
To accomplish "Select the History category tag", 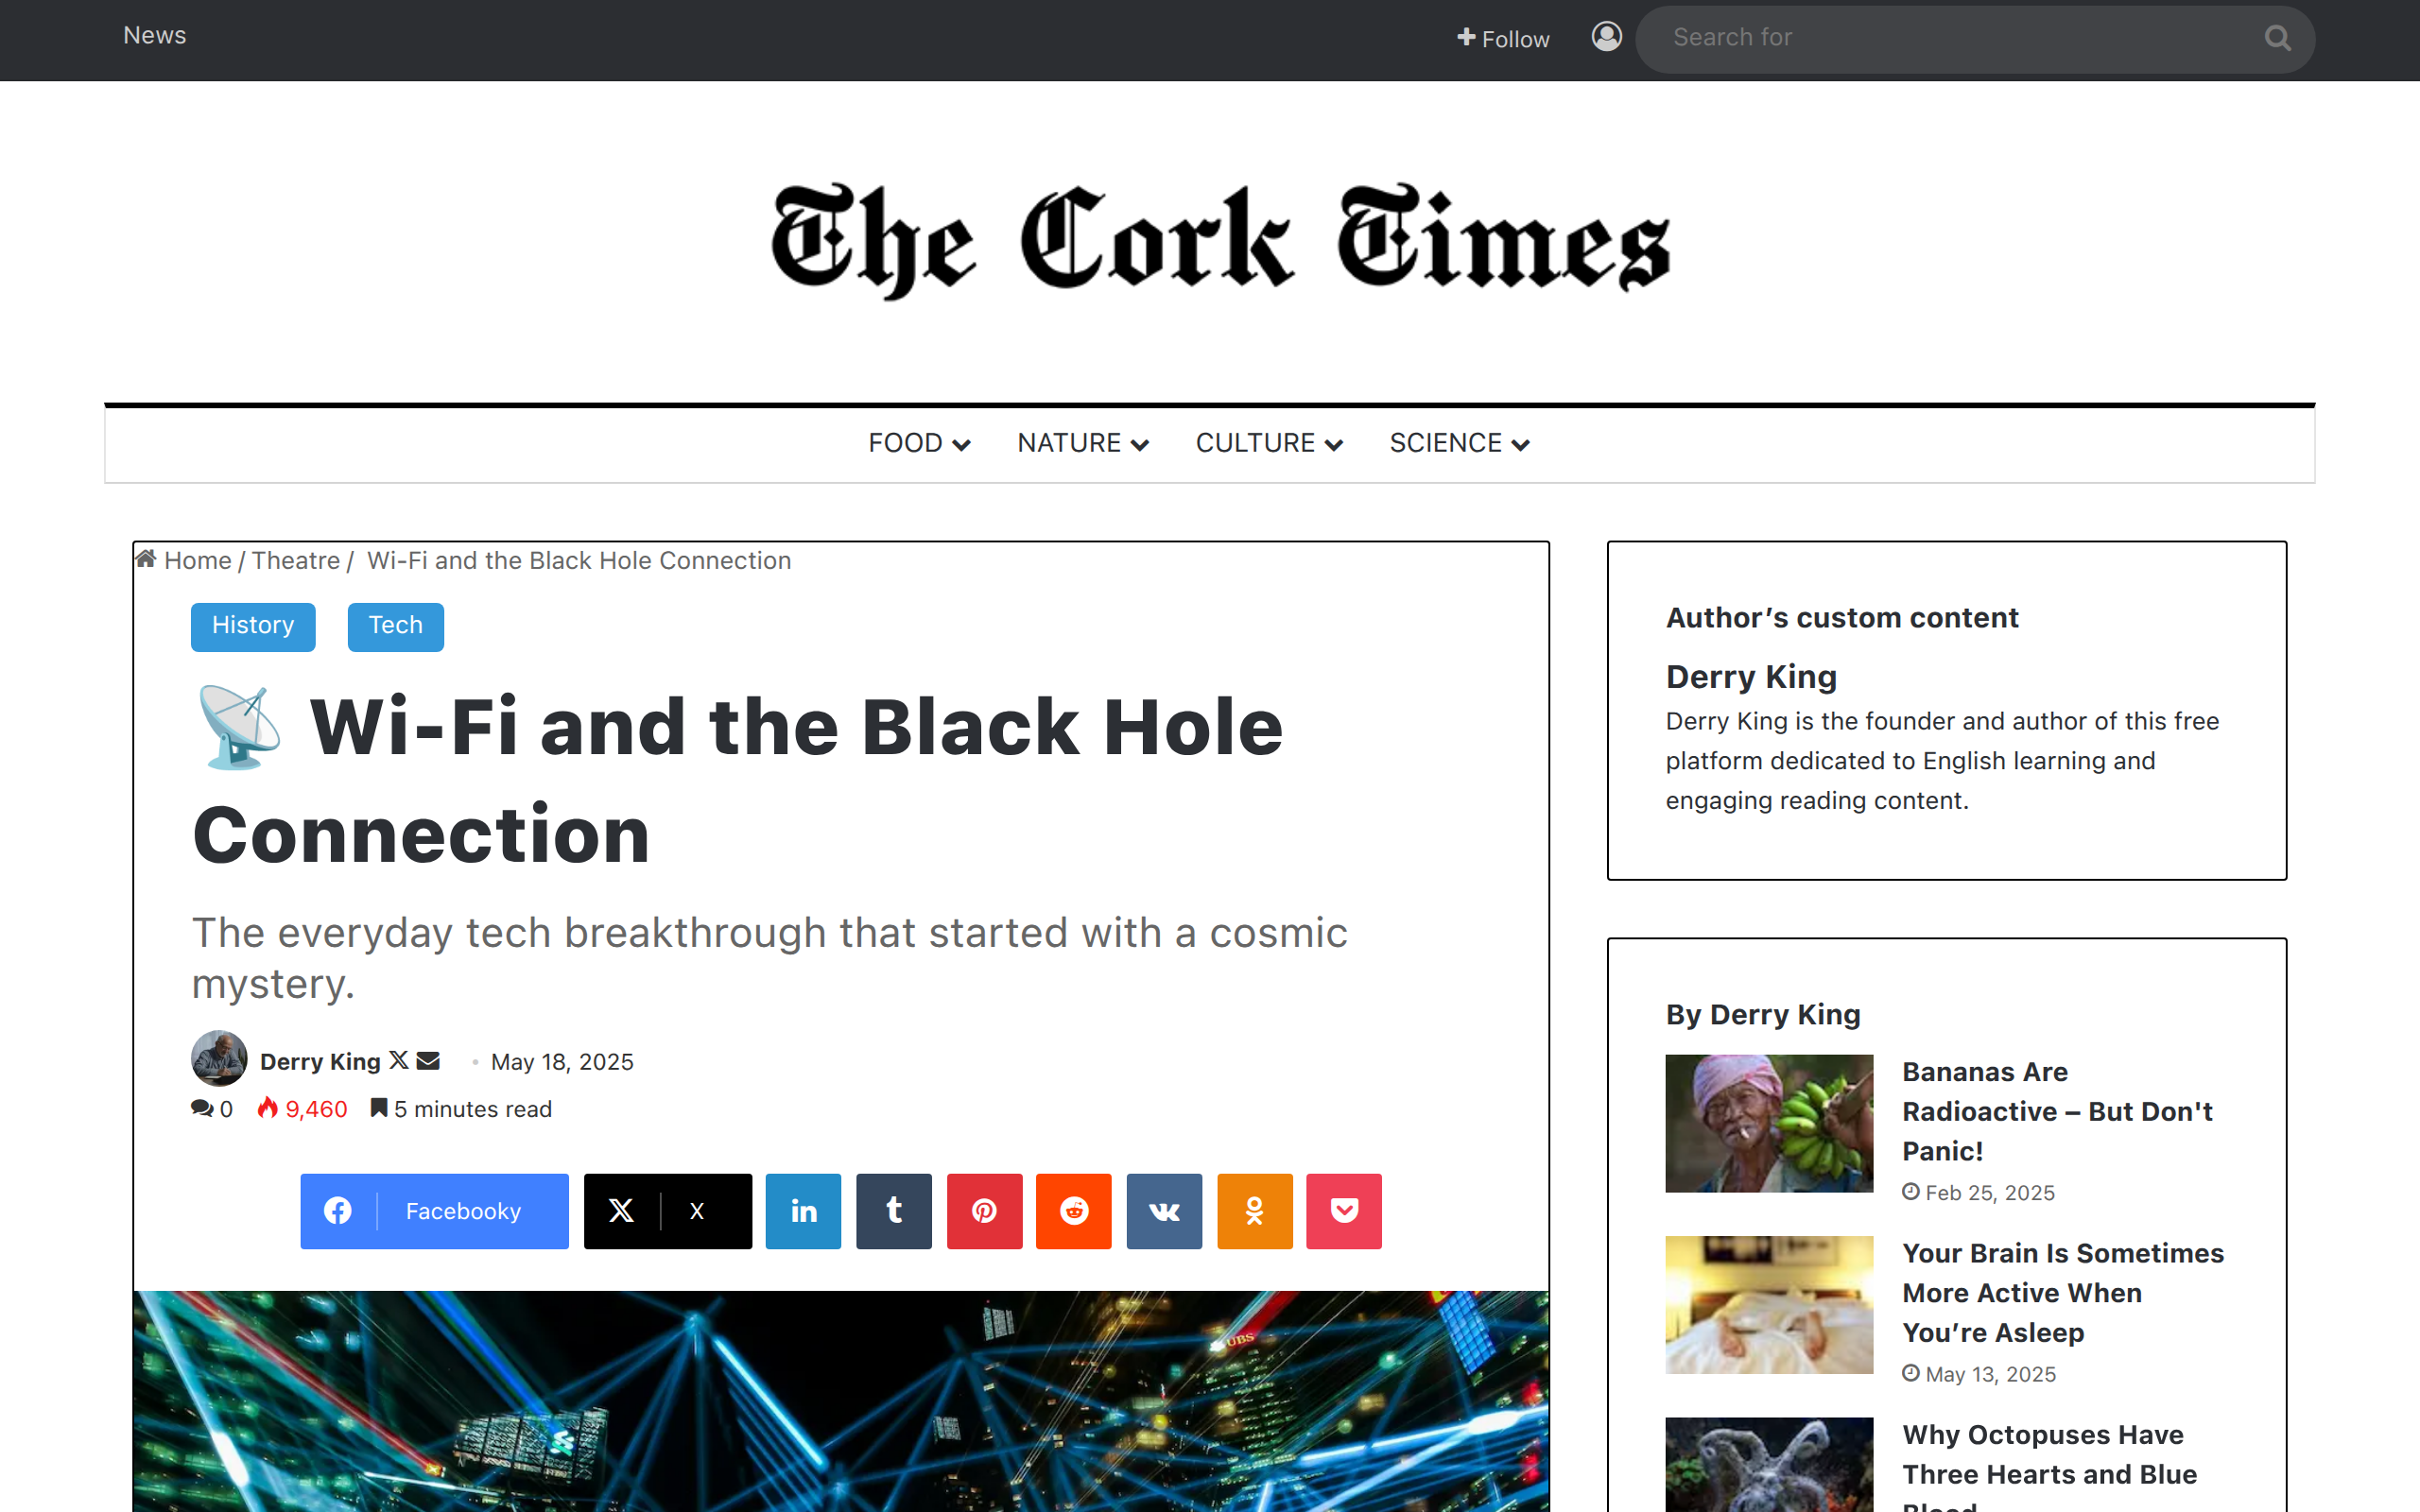I will click(253, 626).
